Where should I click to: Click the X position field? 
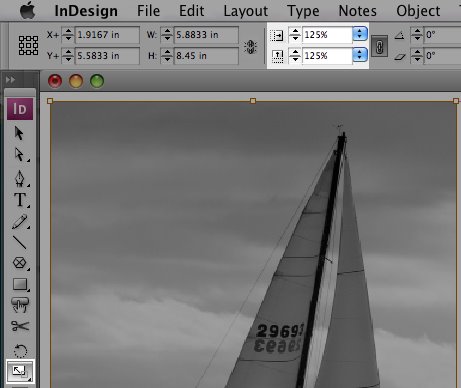(x=107, y=35)
